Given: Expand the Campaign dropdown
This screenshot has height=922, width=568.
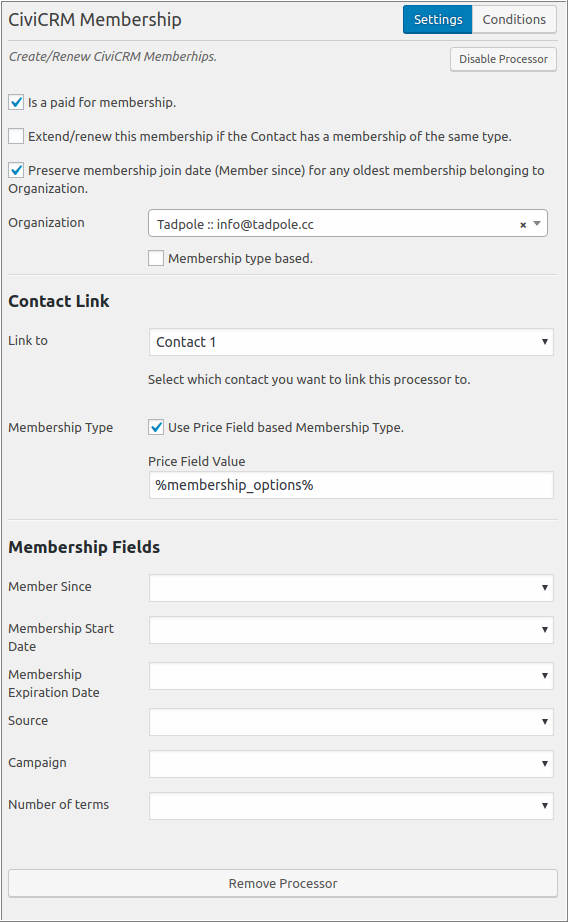Looking at the screenshot, I should [x=351, y=764].
